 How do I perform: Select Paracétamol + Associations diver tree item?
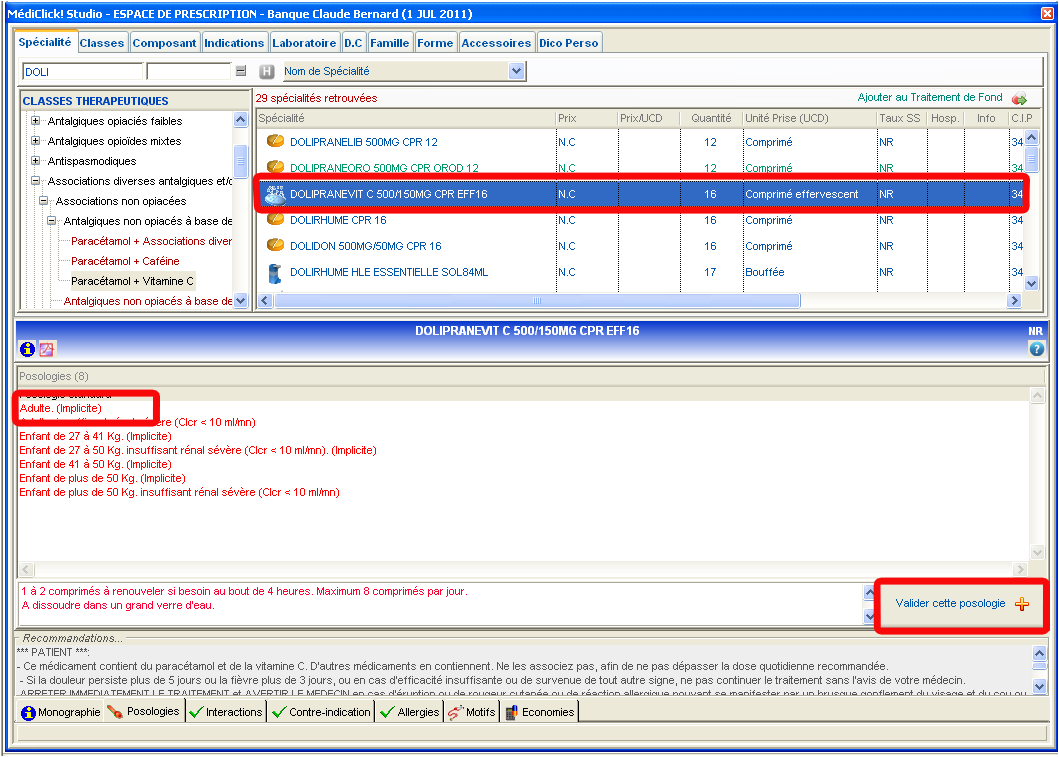(x=151, y=241)
